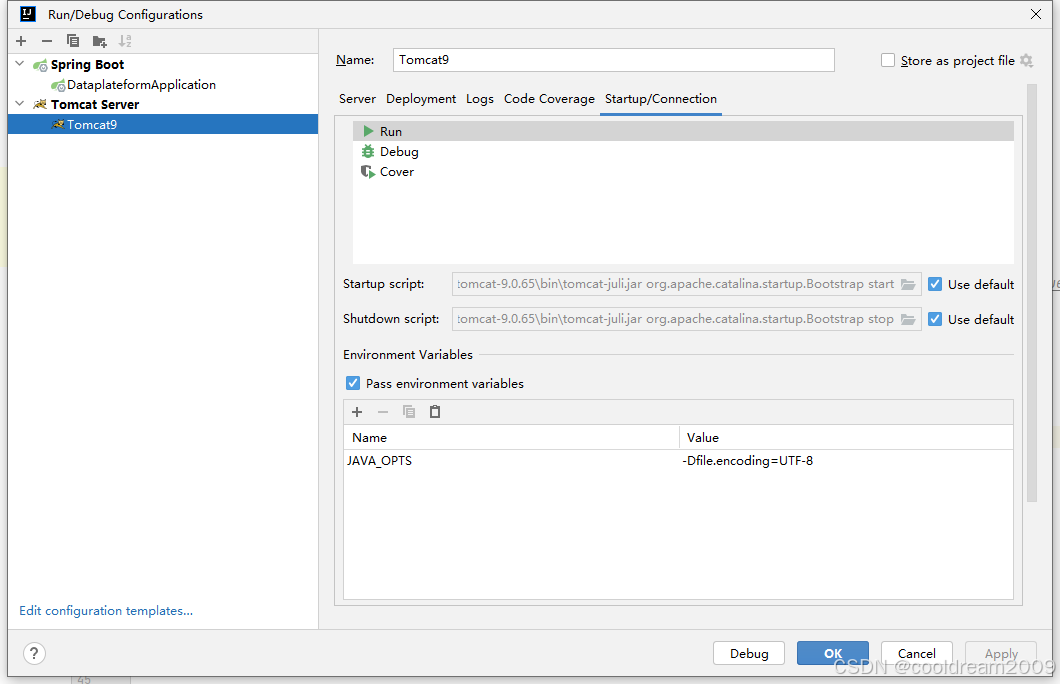1060x684 pixels.
Task: Click the Cancel button
Action: click(916, 654)
